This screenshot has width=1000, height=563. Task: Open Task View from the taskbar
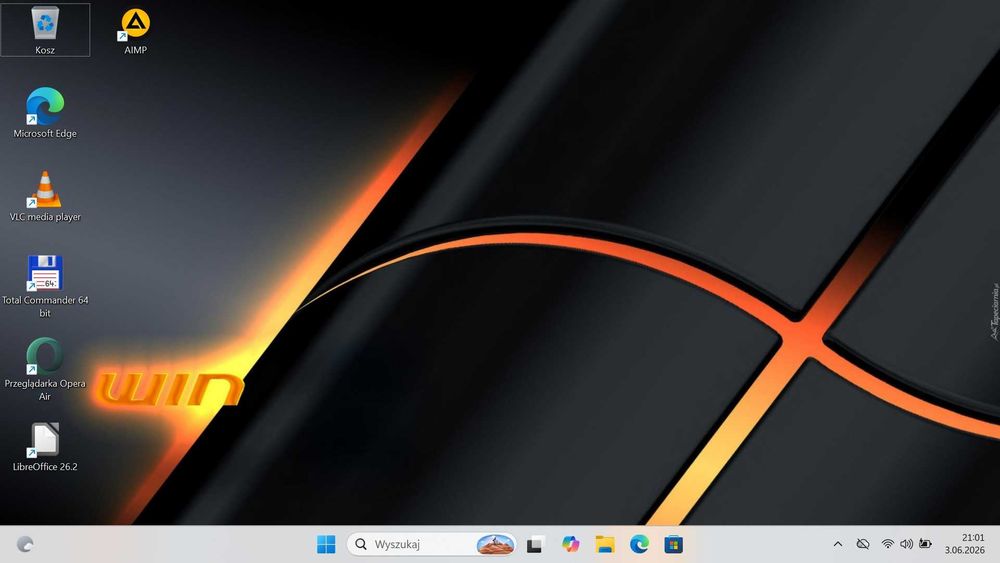coord(534,544)
